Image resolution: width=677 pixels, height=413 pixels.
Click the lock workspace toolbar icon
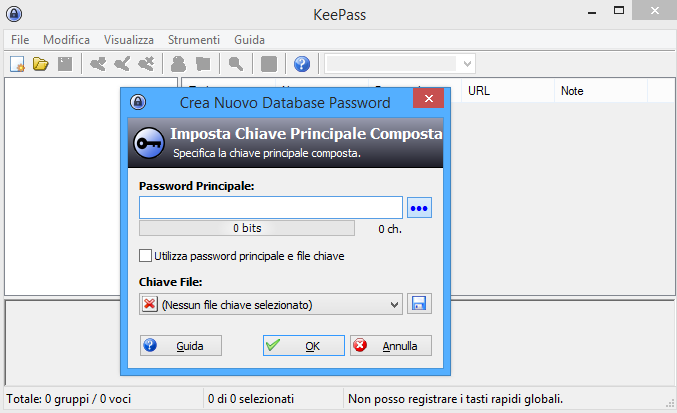click(269, 64)
